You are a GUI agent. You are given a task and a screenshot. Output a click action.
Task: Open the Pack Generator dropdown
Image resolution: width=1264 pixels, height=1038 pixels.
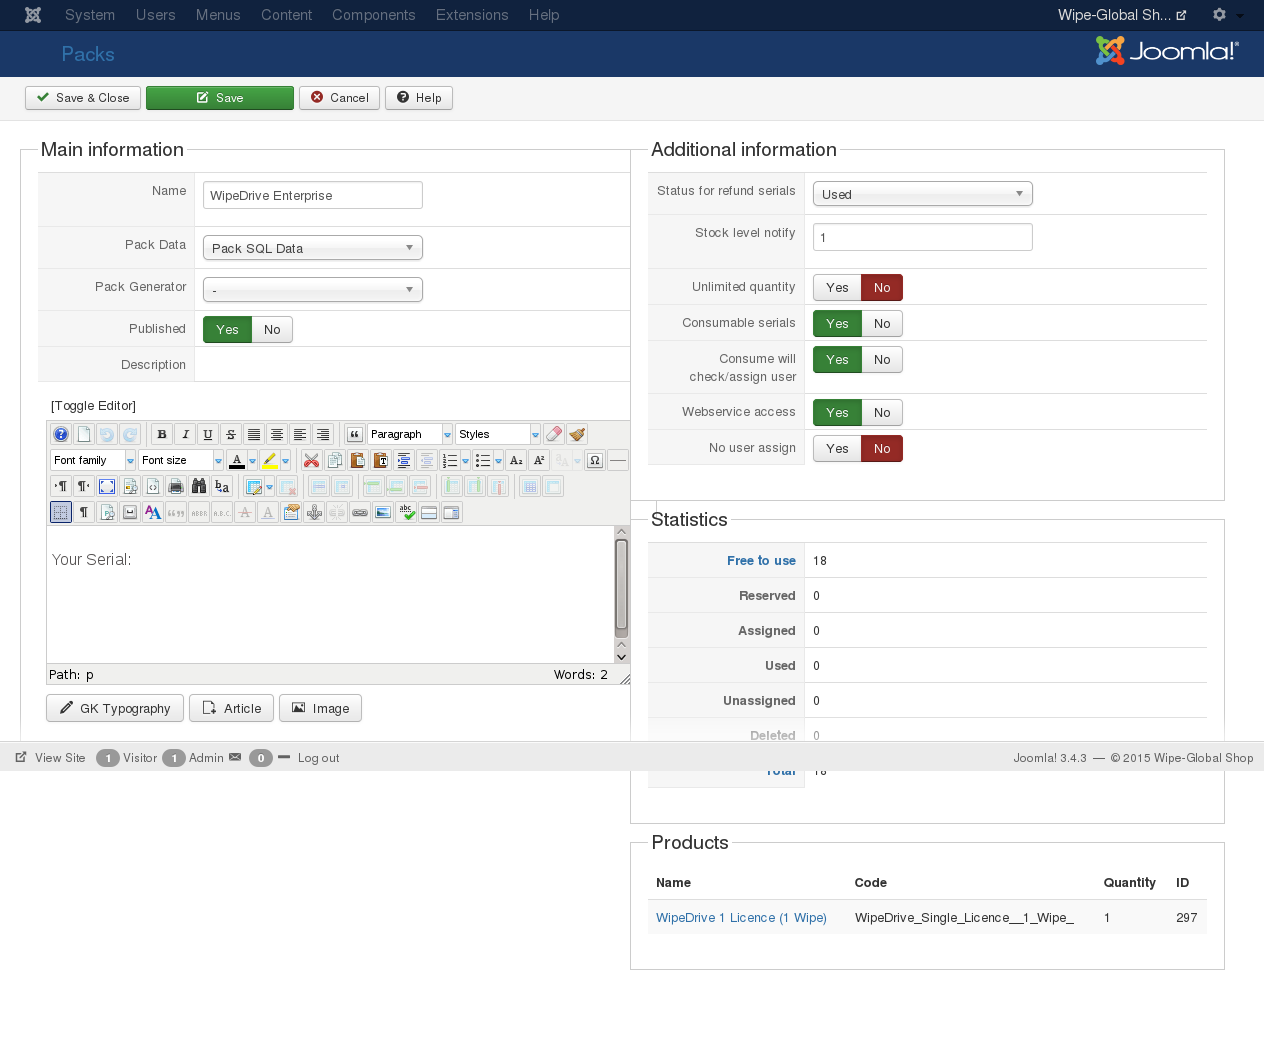(x=313, y=290)
